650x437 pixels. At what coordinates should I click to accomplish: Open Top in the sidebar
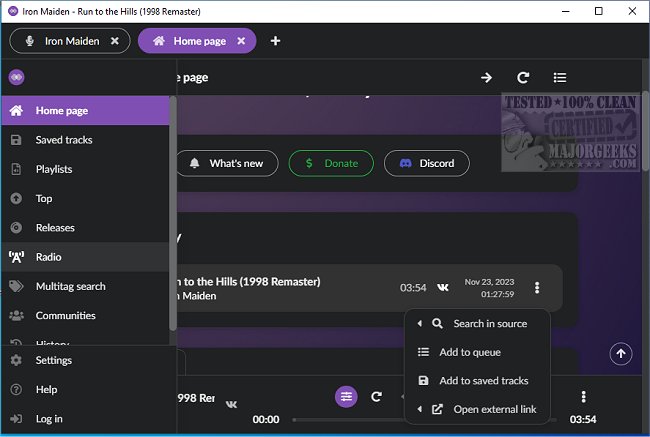(x=85, y=199)
